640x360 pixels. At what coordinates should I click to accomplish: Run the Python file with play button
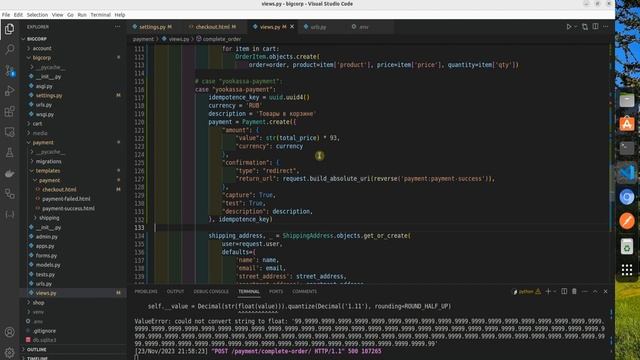(x=569, y=27)
